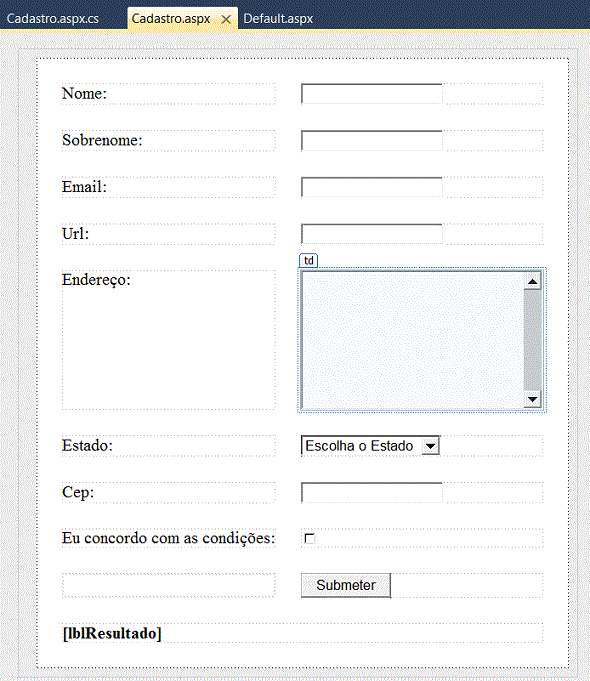This screenshot has width=590, height=681.
Task: Open the Escolha o Estado dropdown
Action: (x=370, y=446)
